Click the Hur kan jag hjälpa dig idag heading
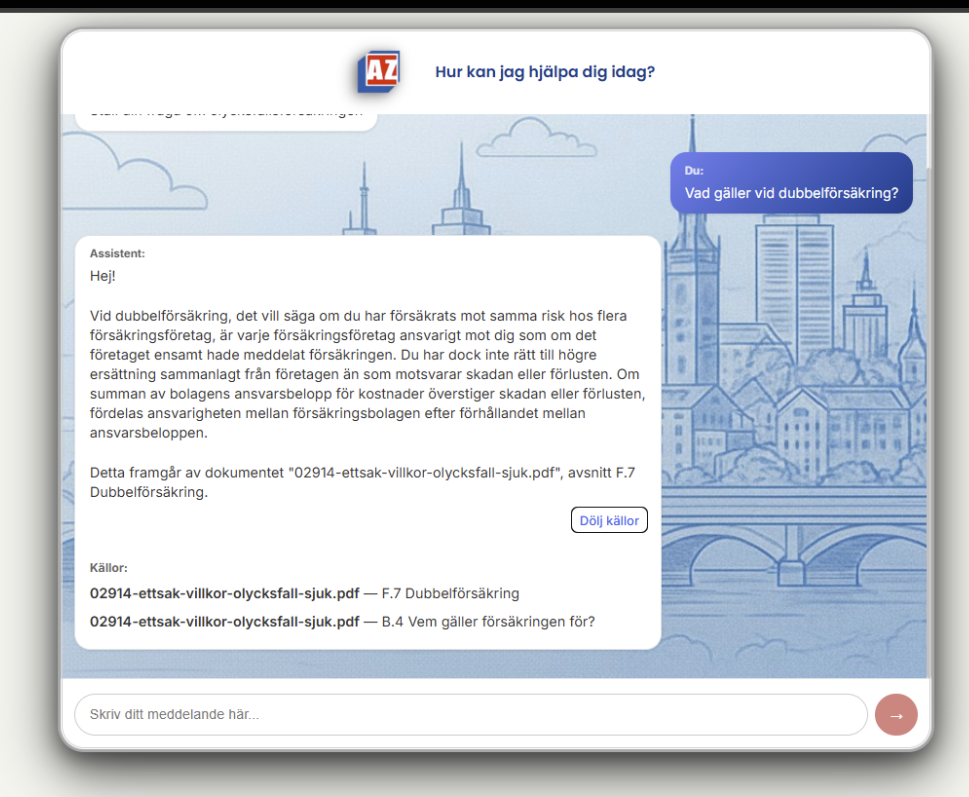The image size is (969, 797). pyautogui.click(x=545, y=72)
